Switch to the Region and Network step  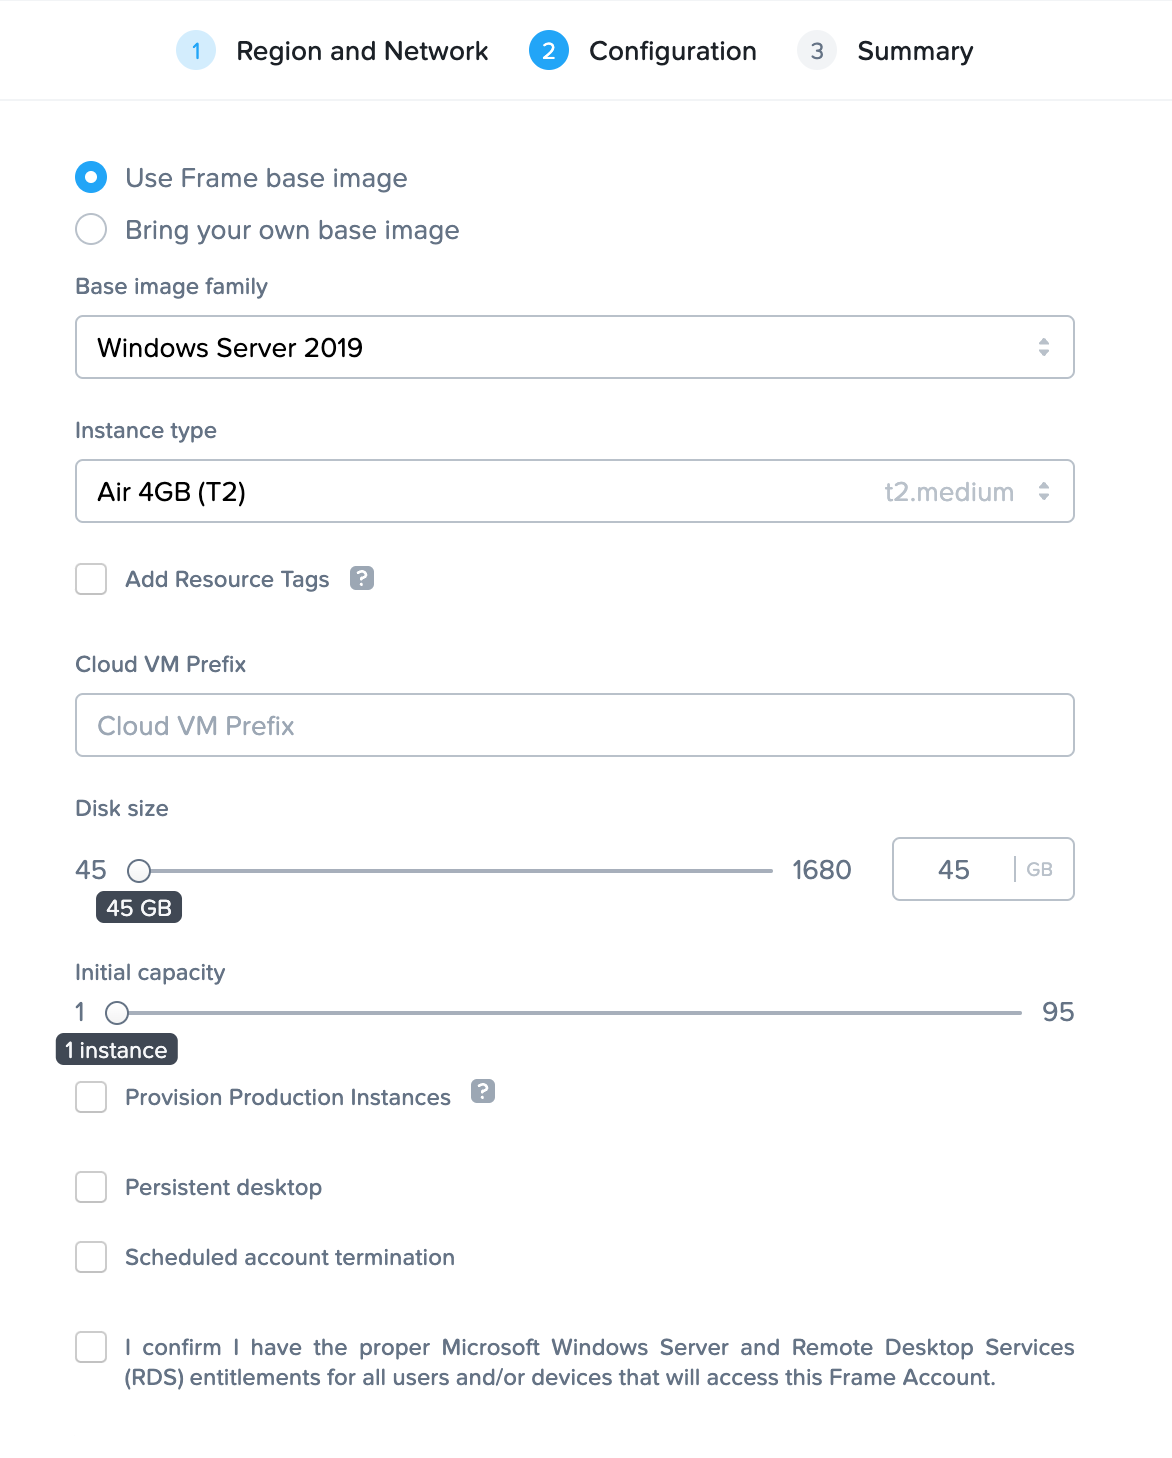click(361, 50)
